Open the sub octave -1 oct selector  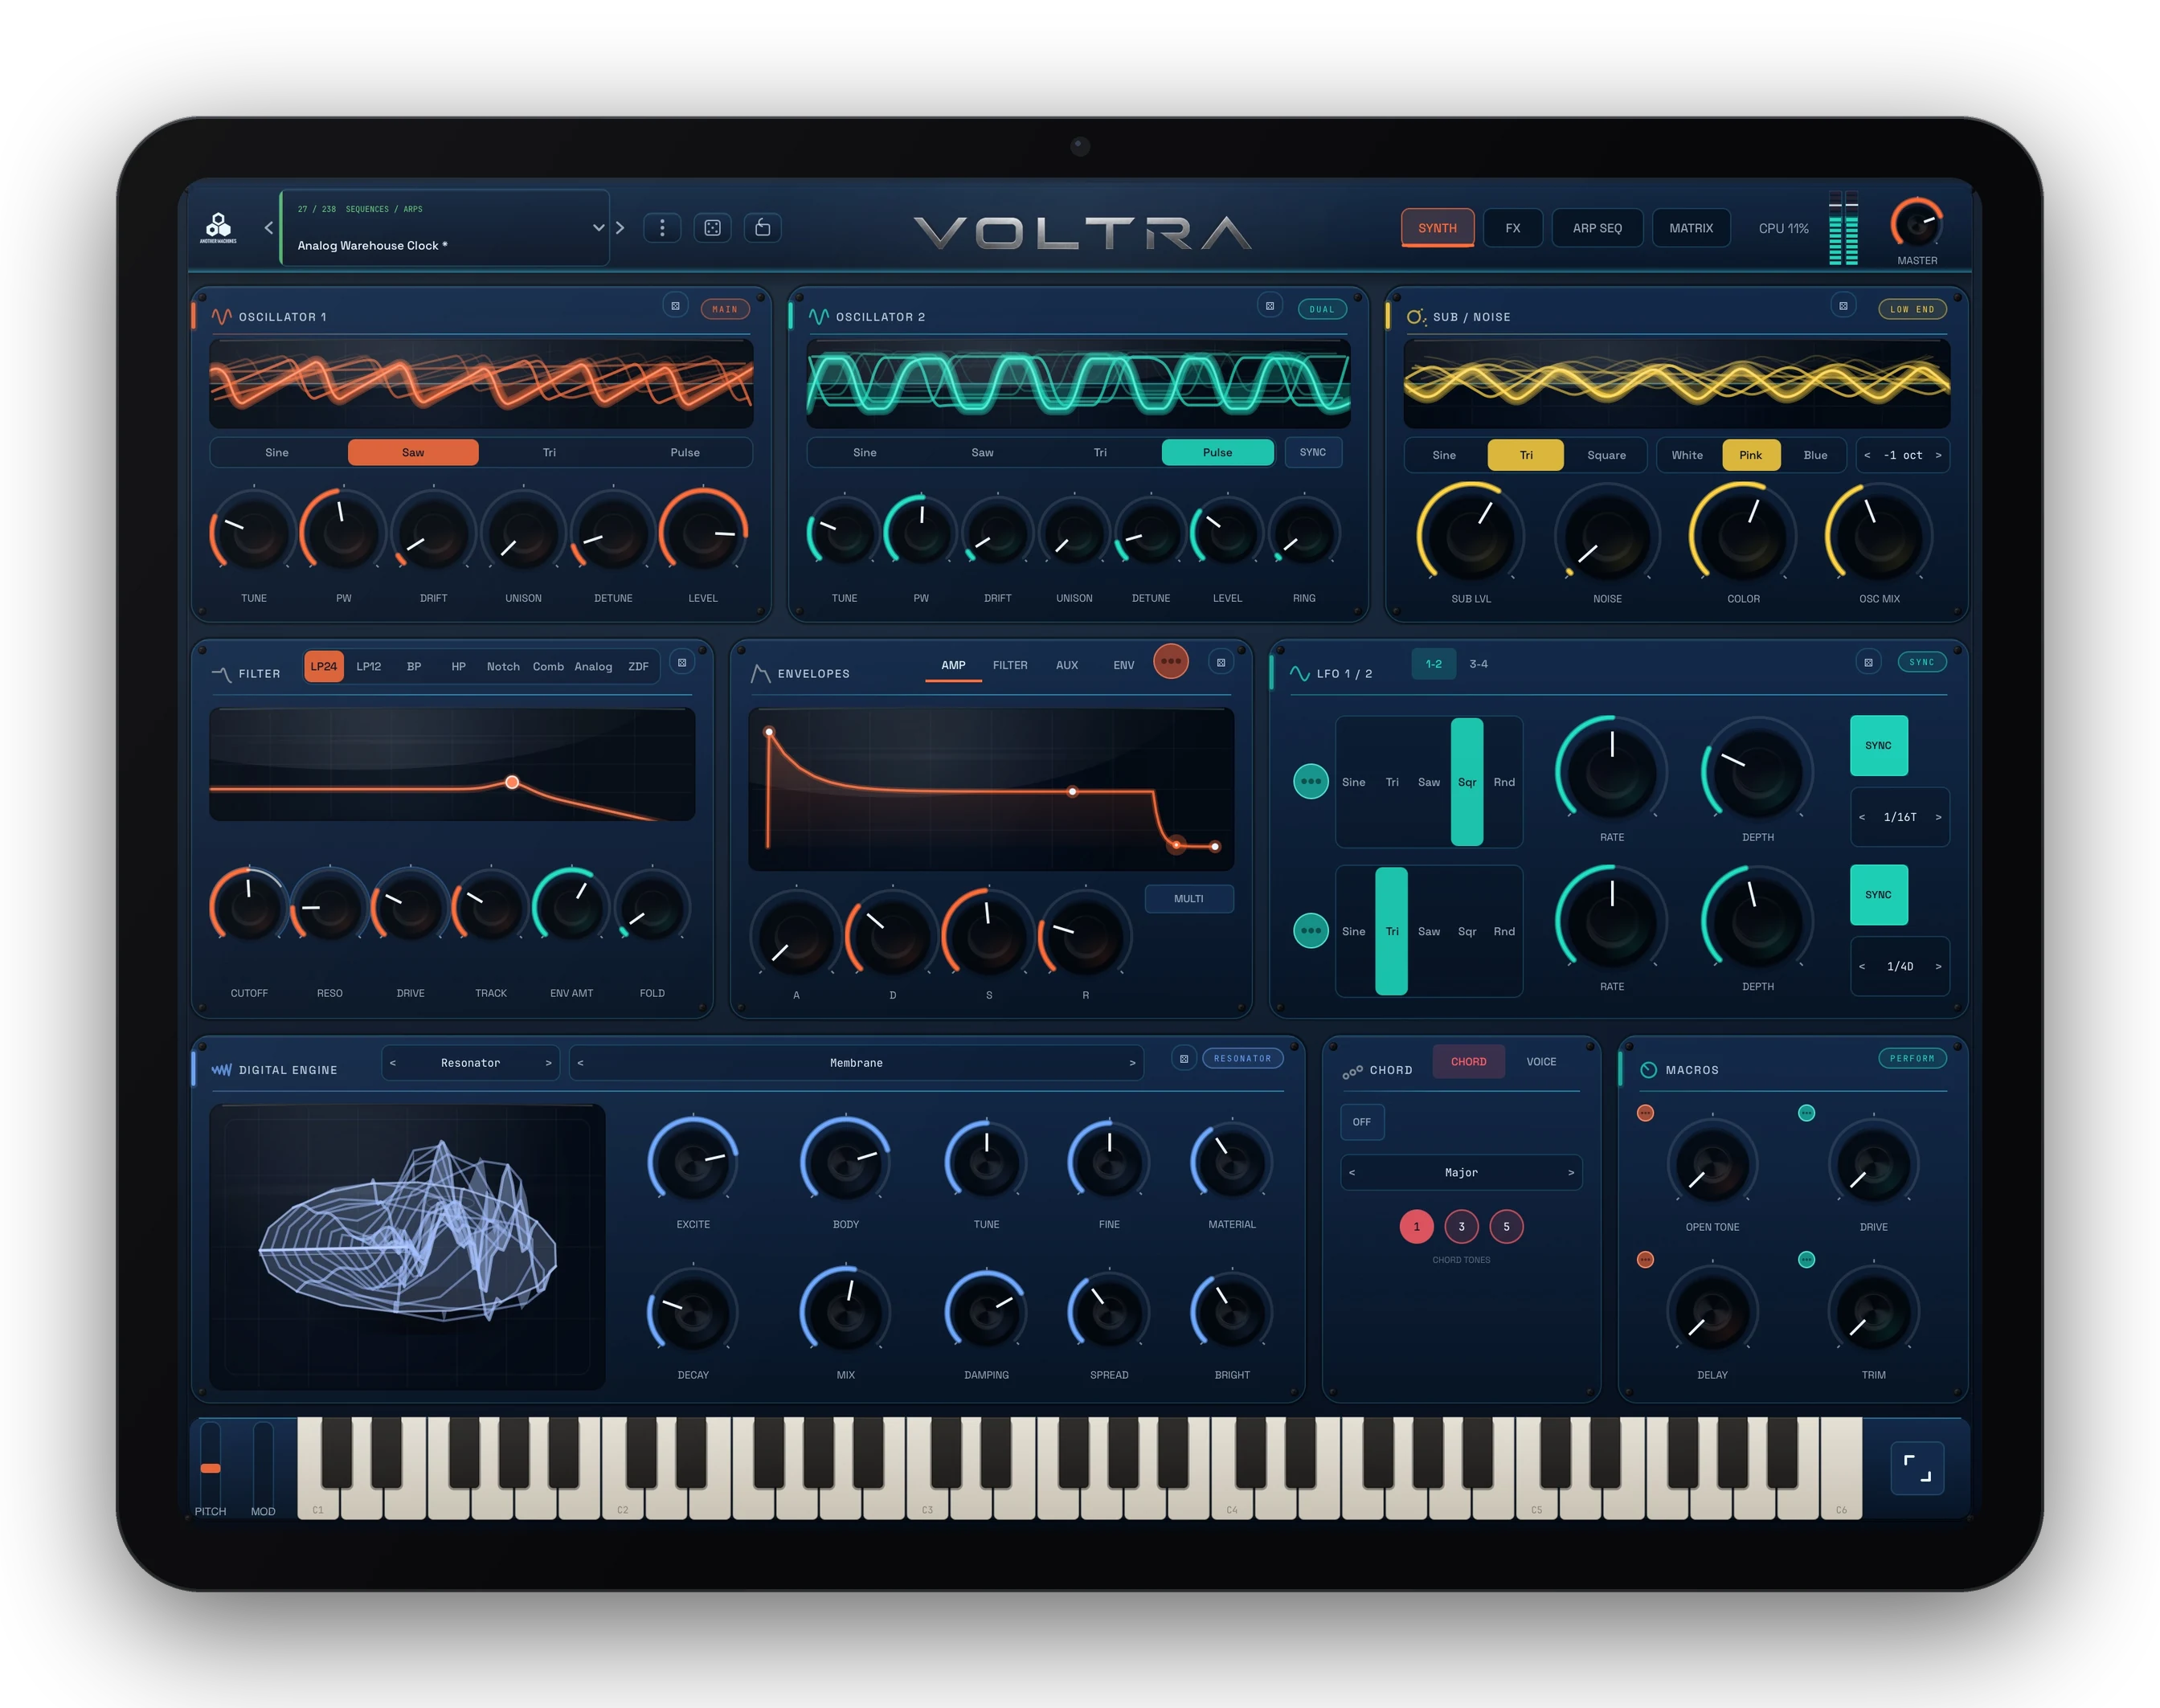click(1902, 456)
